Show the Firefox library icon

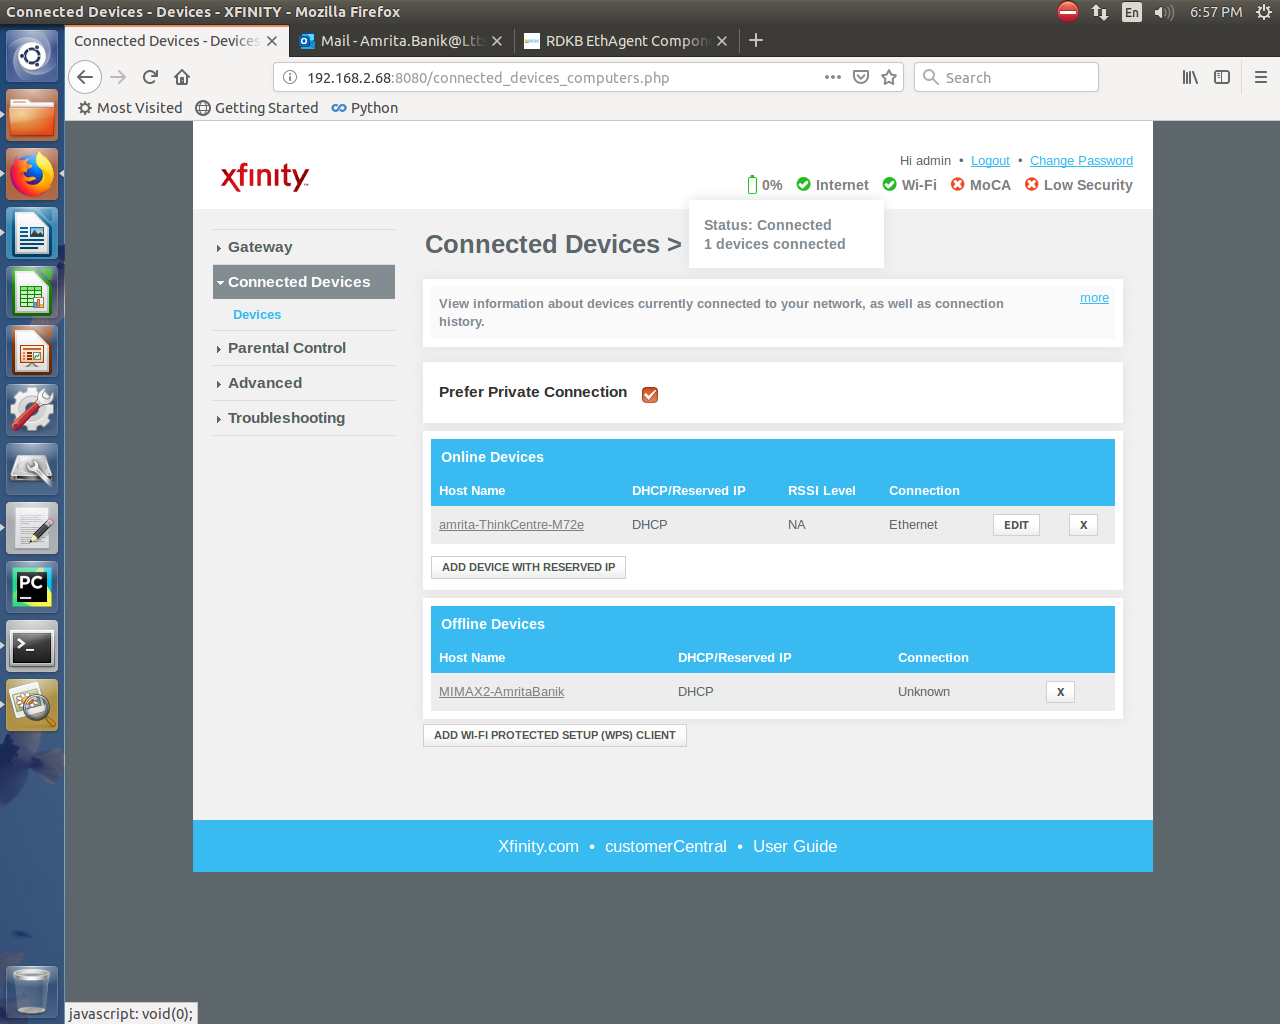(x=1190, y=77)
